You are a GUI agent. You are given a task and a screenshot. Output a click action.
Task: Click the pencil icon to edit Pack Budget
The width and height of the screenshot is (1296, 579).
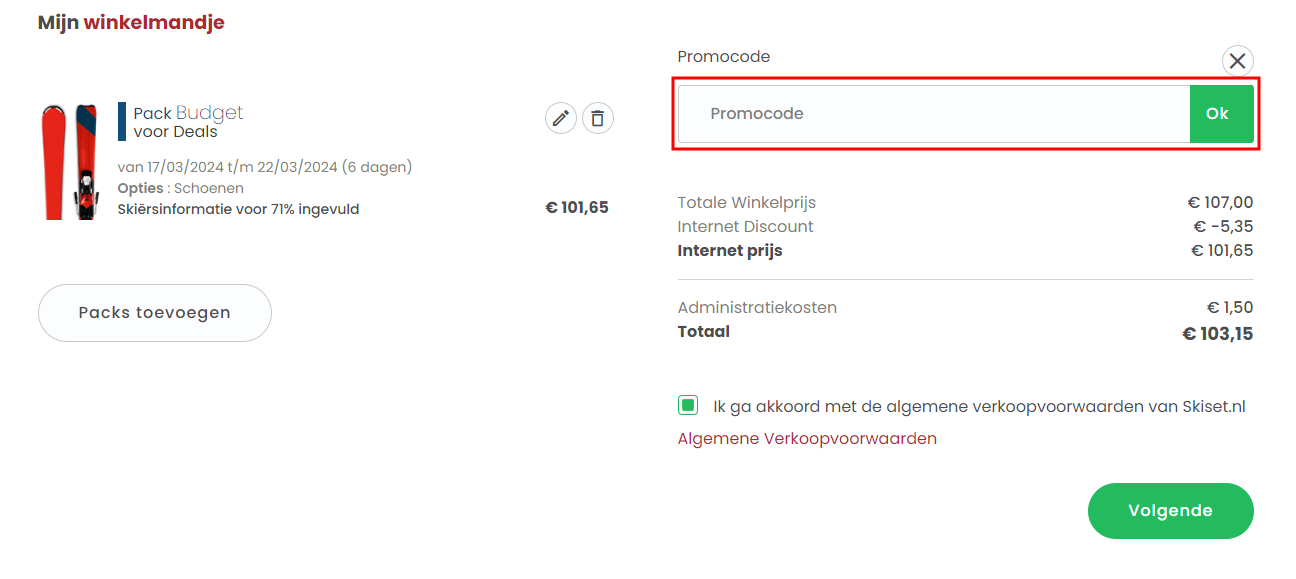point(561,119)
